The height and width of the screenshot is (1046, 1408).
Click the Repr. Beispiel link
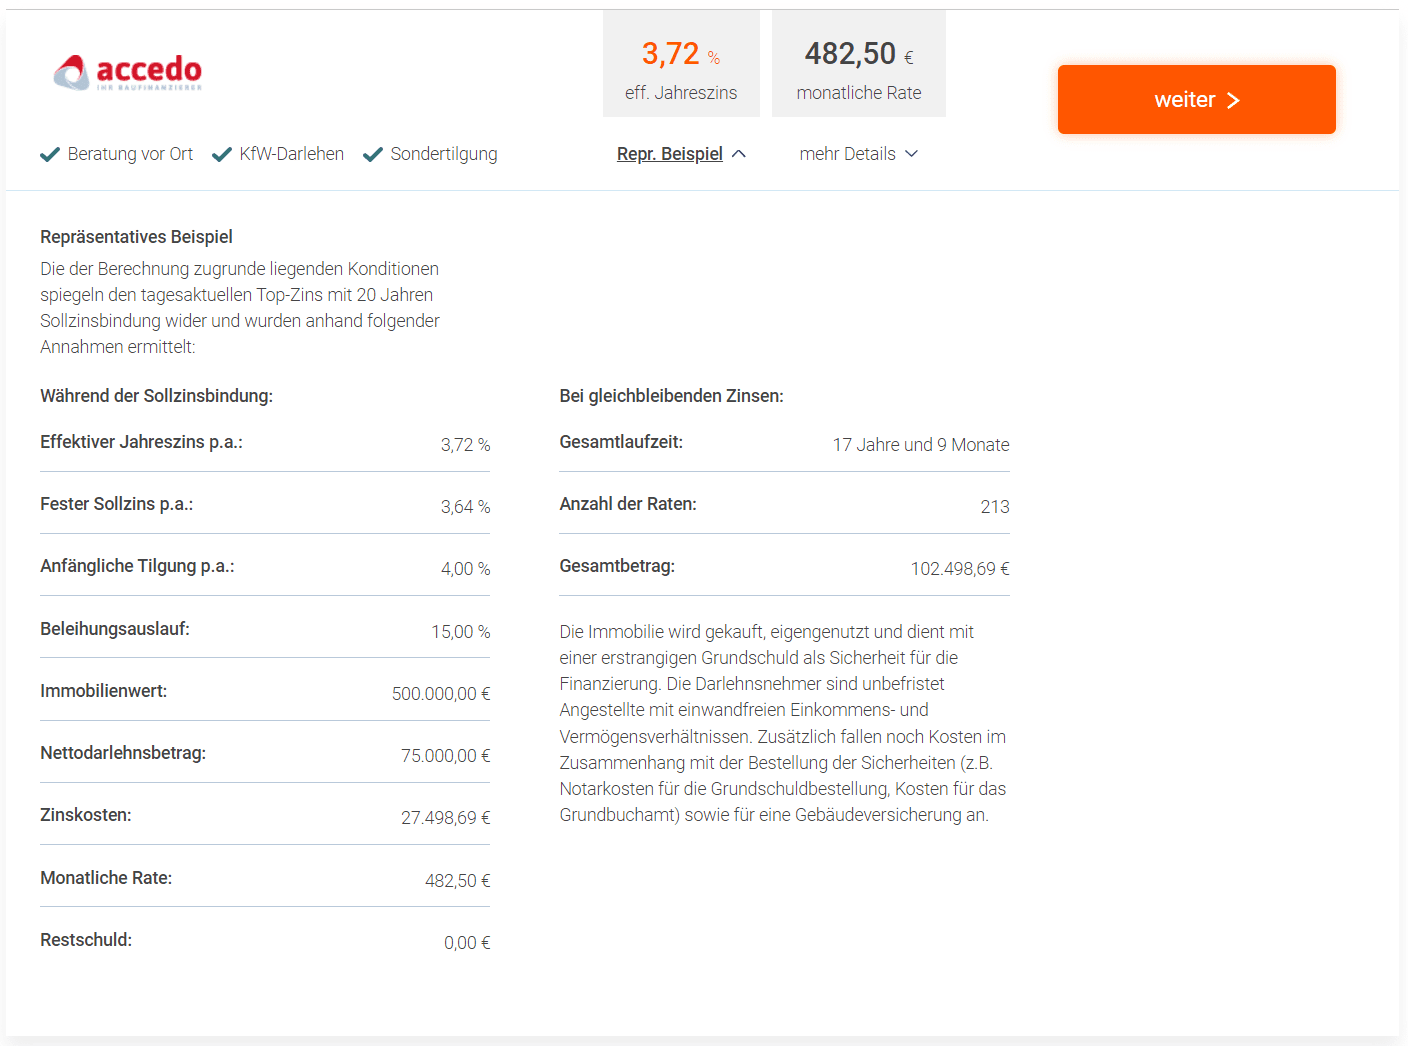click(x=670, y=154)
